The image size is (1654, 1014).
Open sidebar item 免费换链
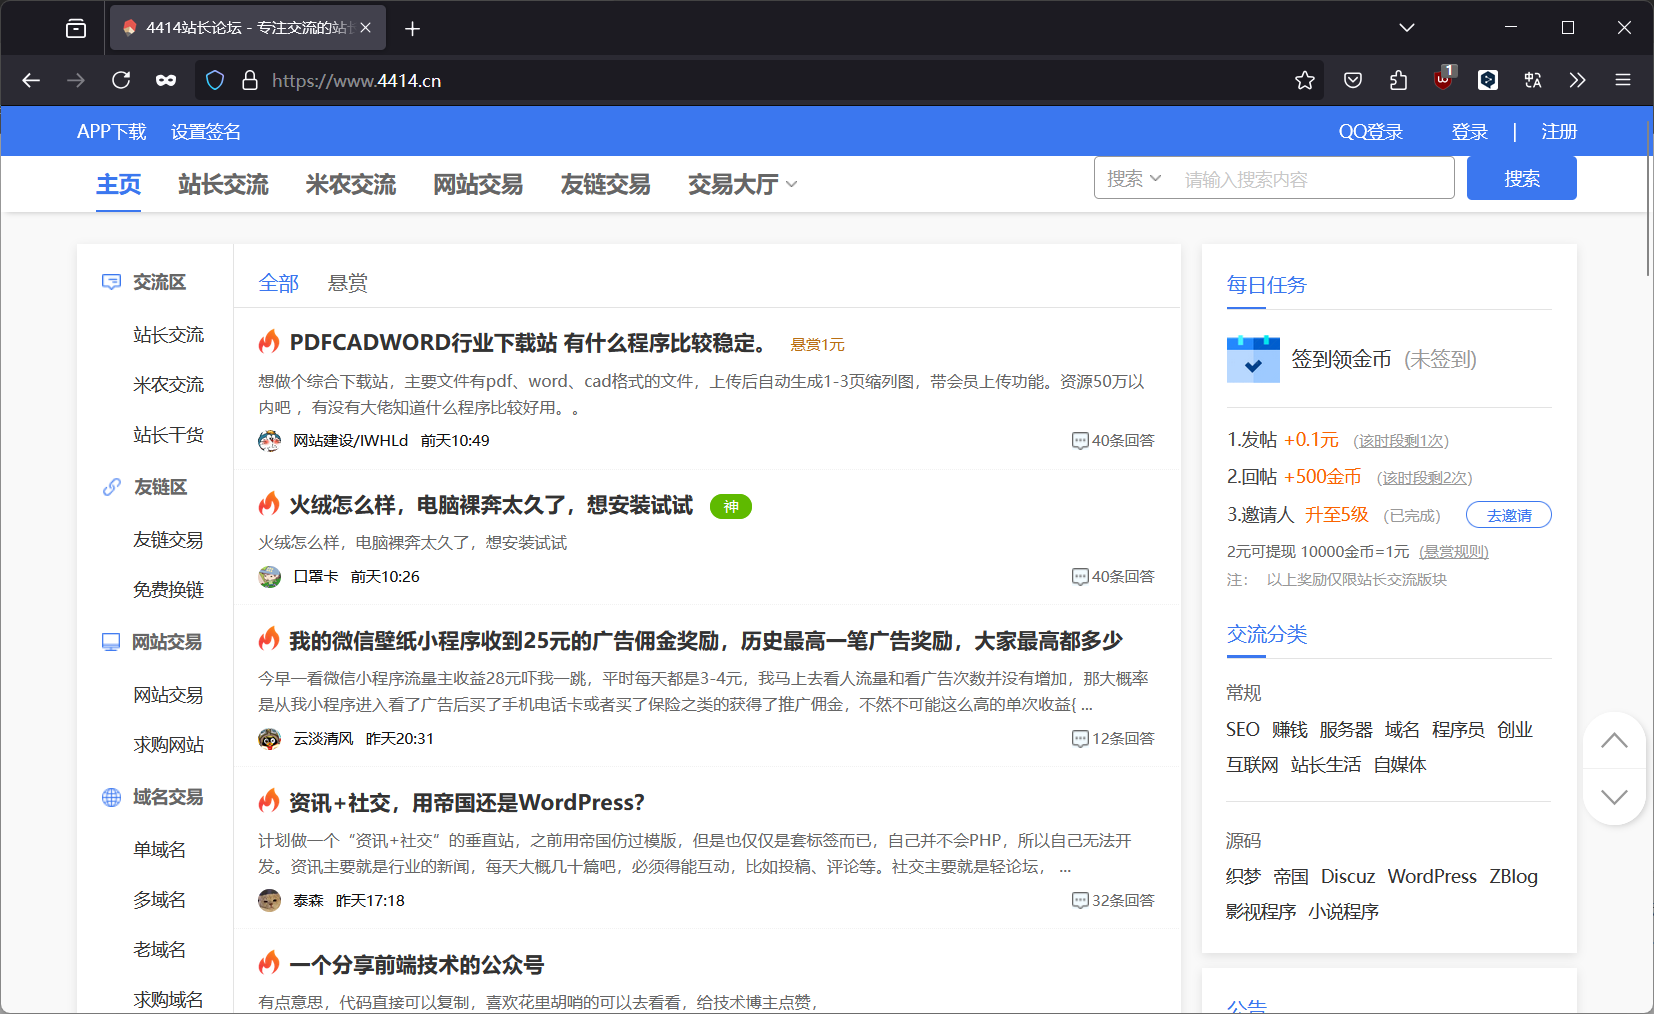[x=168, y=590]
